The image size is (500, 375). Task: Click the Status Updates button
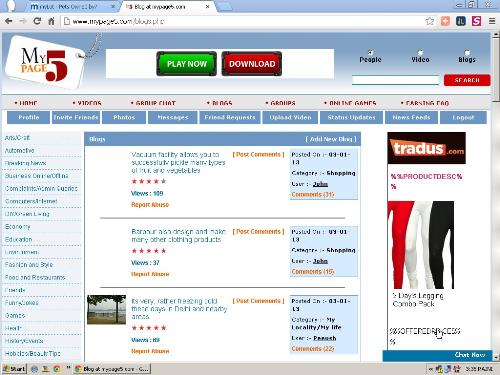coord(351,117)
